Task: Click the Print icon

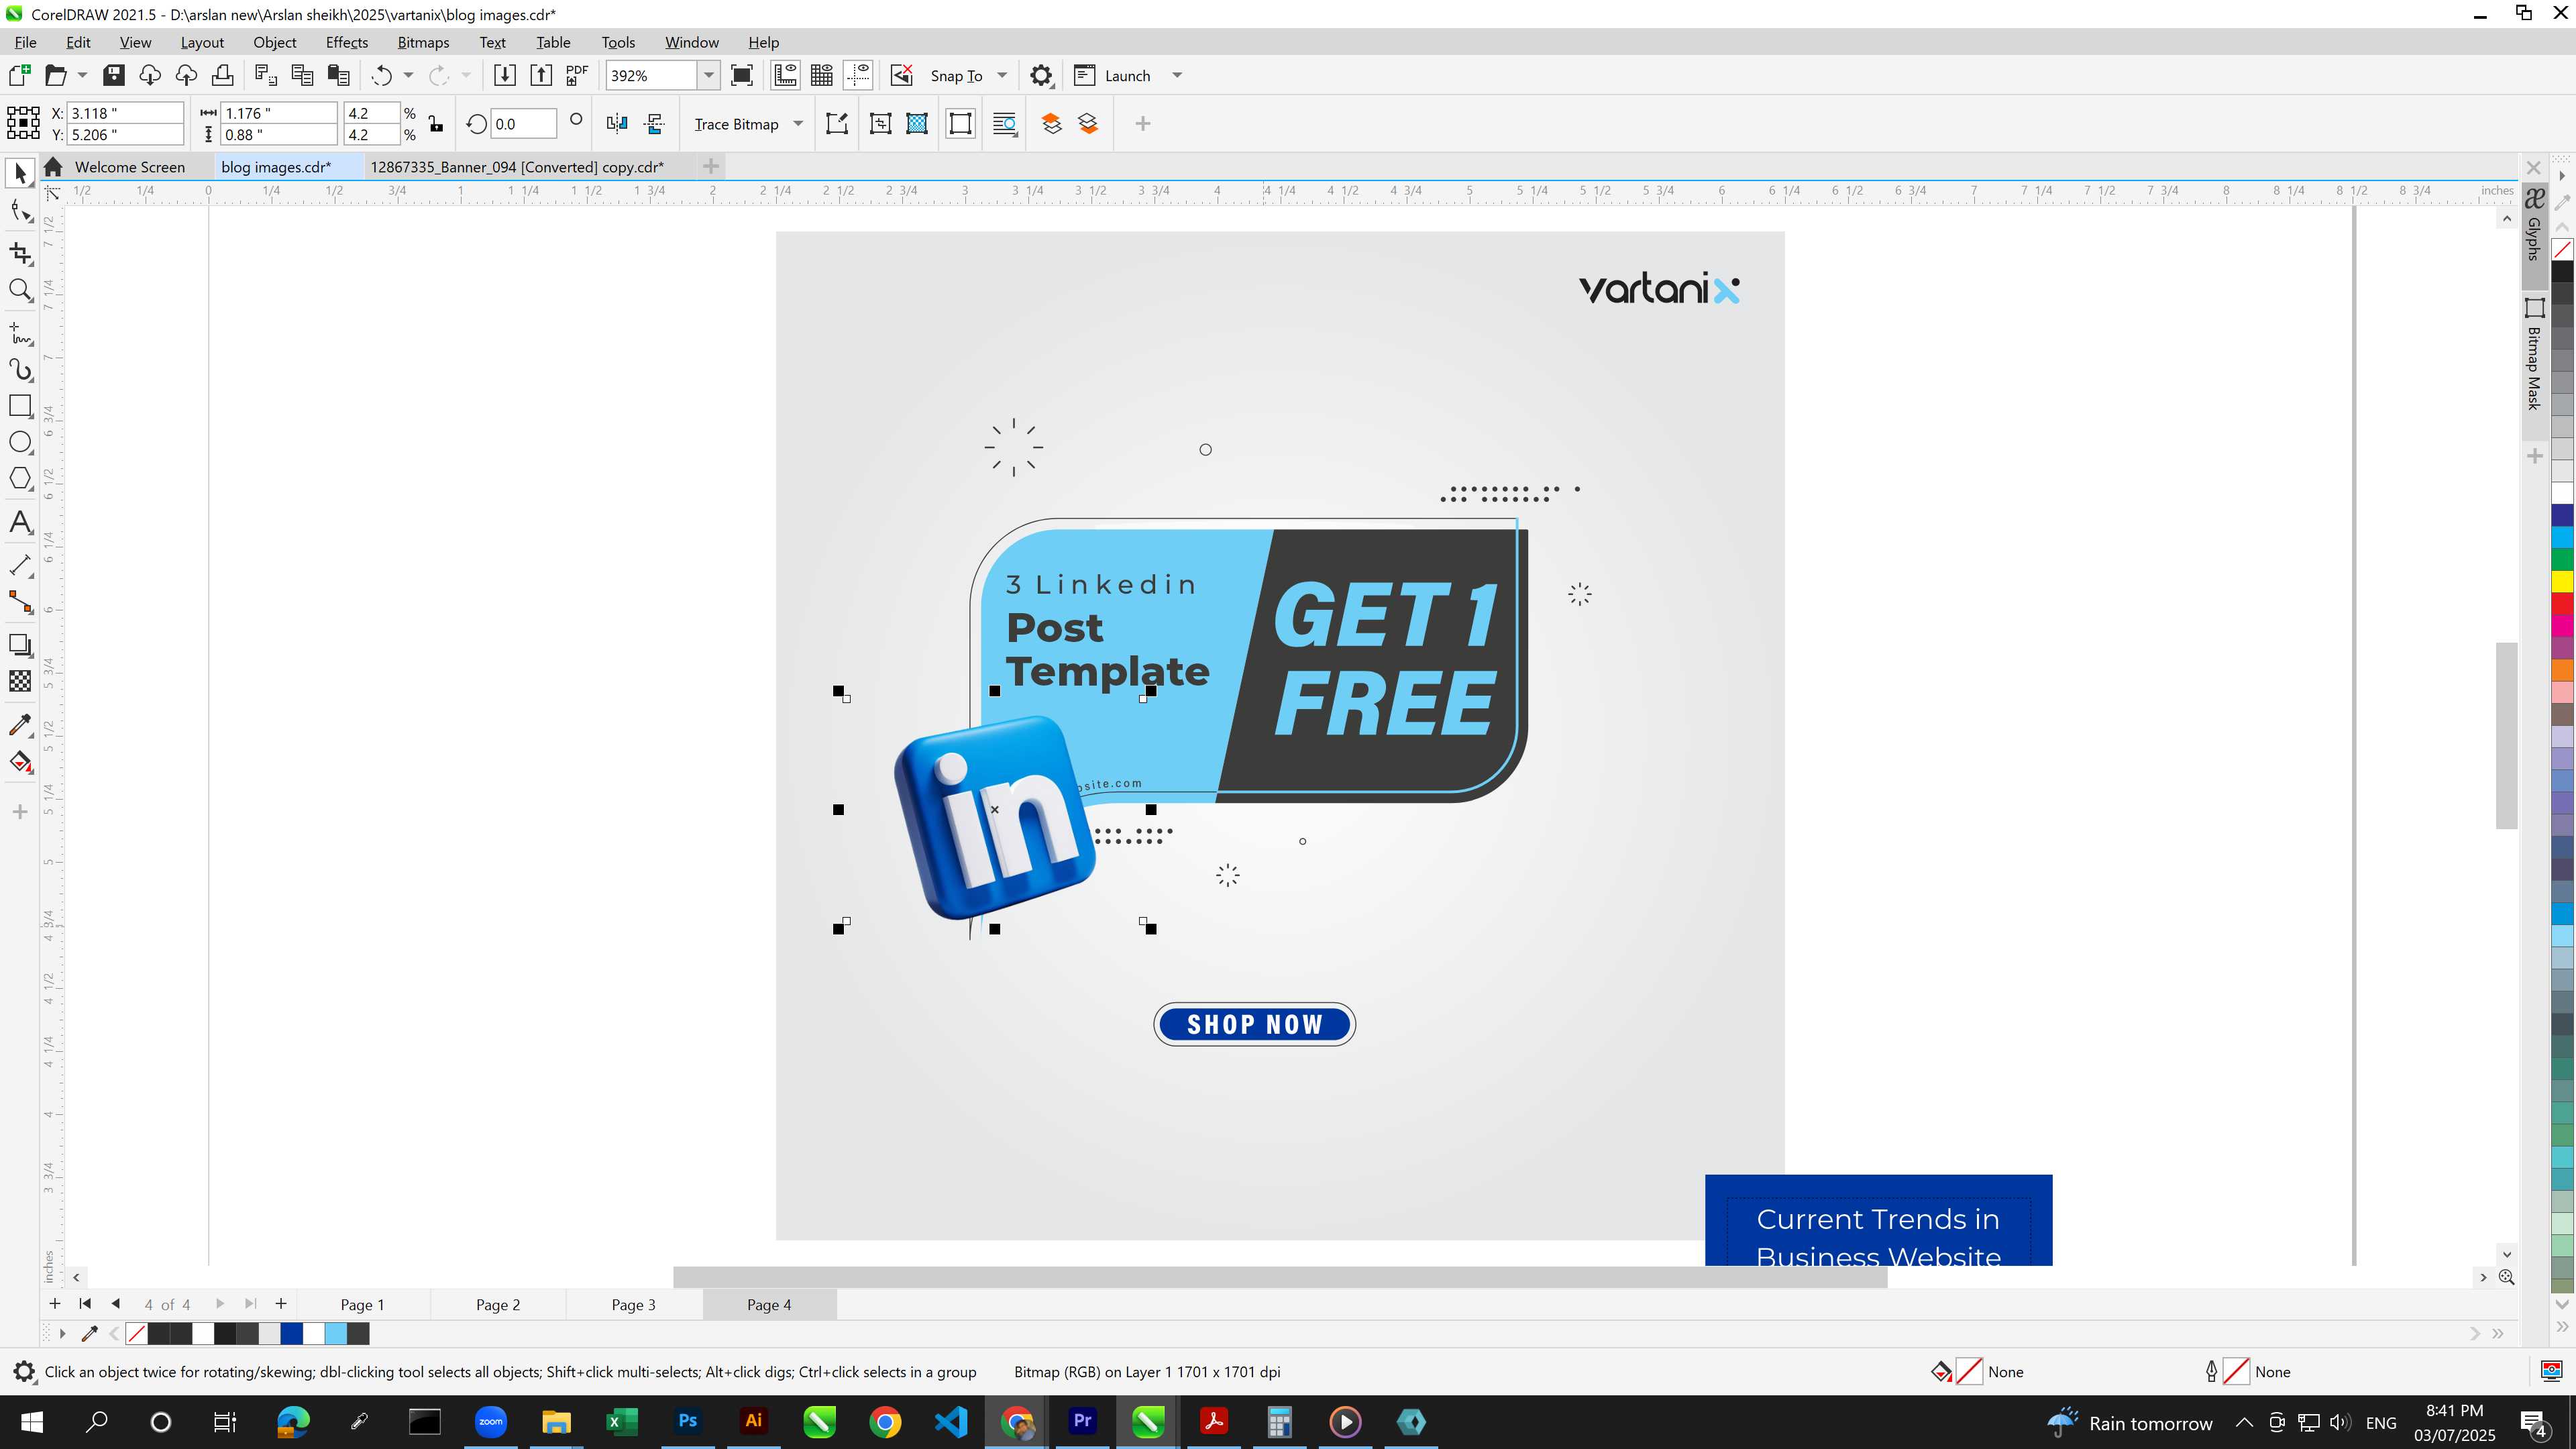Action: [x=222, y=75]
